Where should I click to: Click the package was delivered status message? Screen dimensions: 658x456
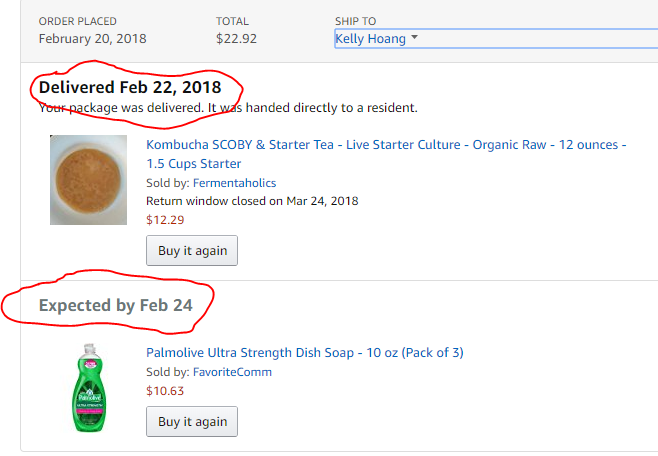click(228, 107)
